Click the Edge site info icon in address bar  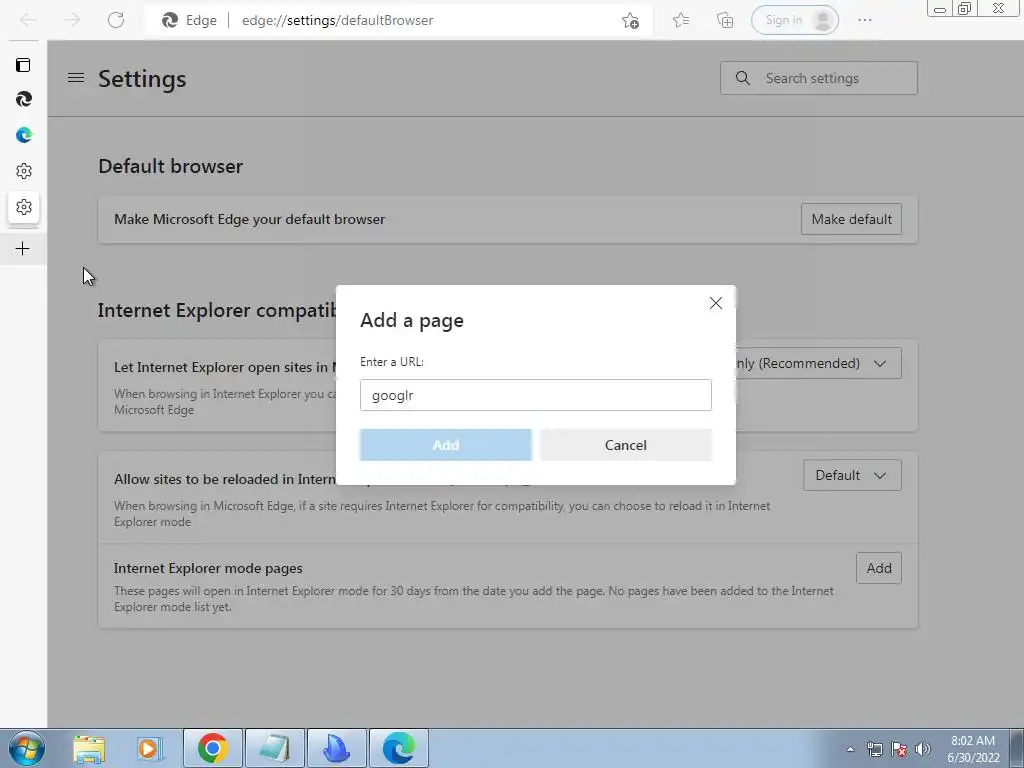click(x=170, y=20)
